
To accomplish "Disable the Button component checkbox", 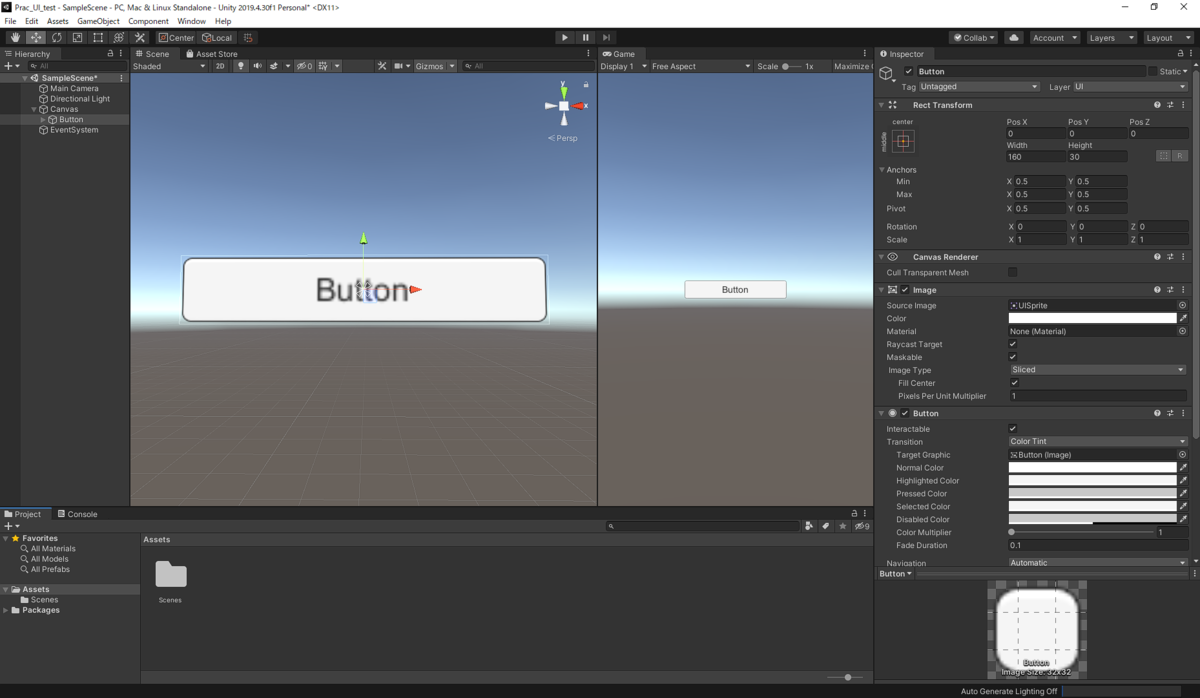I will 905,413.
